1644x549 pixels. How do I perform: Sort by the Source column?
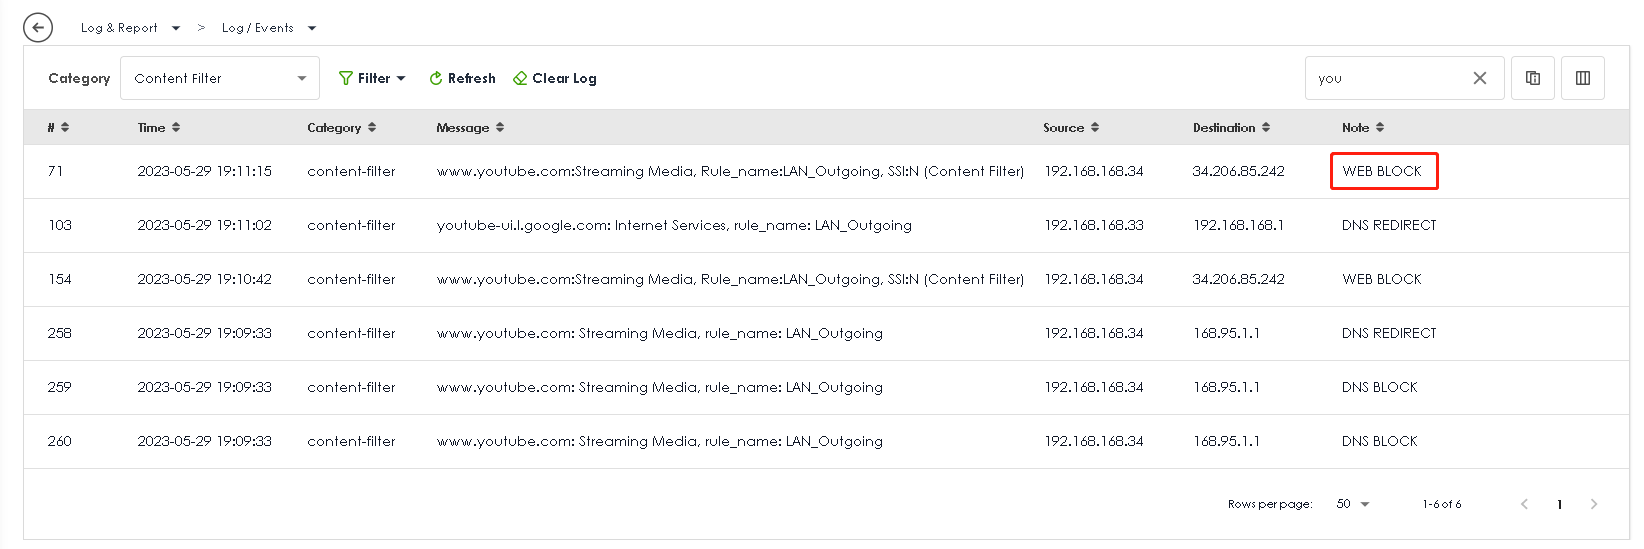point(1071,128)
